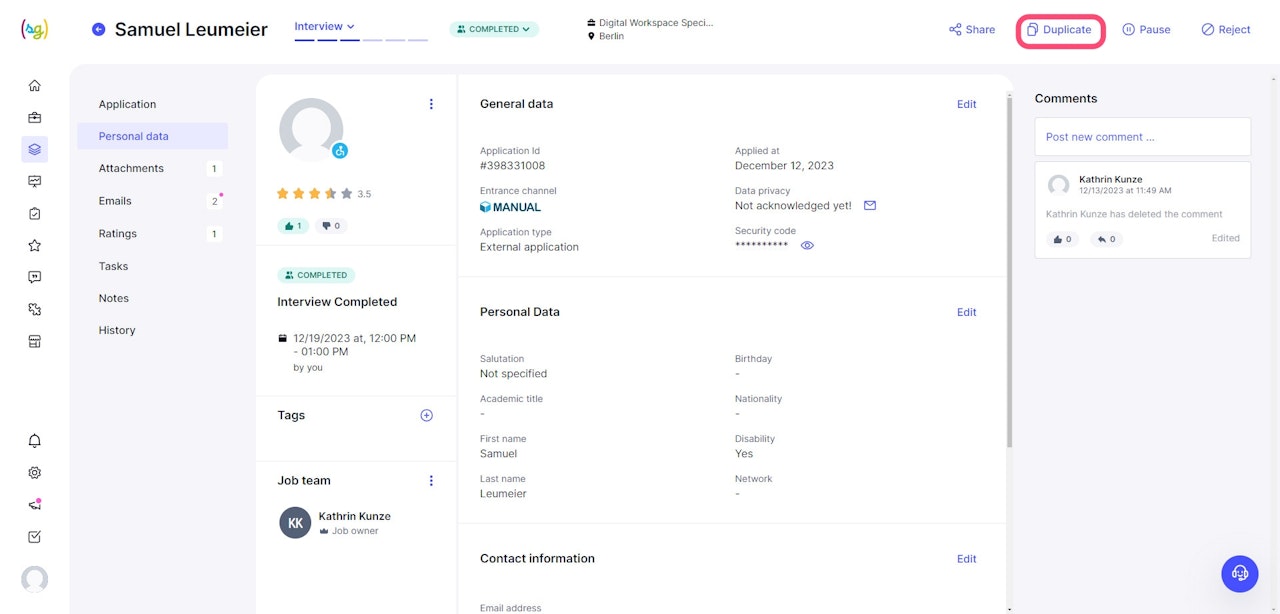
Task: Toggle the thumbs-up on Kathrin Kunze's comment
Action: (x=1062, y=239)
